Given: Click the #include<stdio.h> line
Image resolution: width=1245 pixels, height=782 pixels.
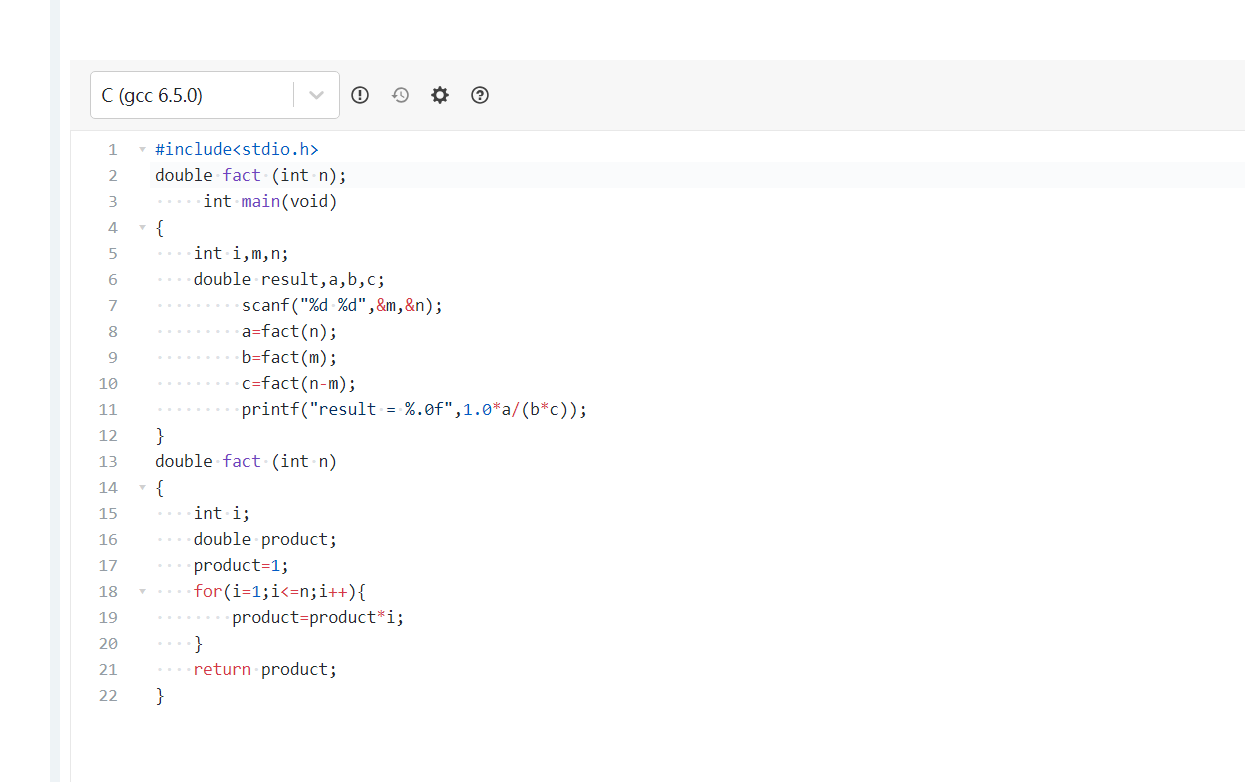Looking at the screenshot, I should pyautogui.click(x=237, y=150).
